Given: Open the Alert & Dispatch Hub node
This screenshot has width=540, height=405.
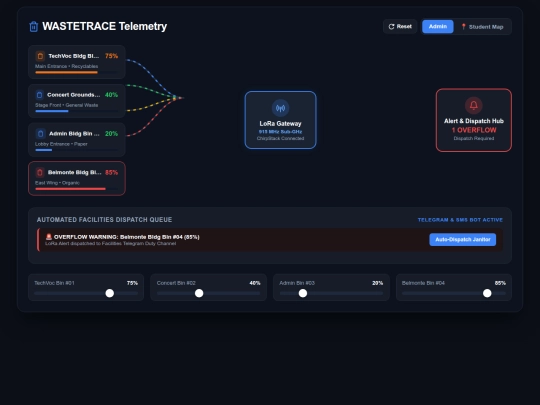Looking at the screenshot, I should [474, 120].
